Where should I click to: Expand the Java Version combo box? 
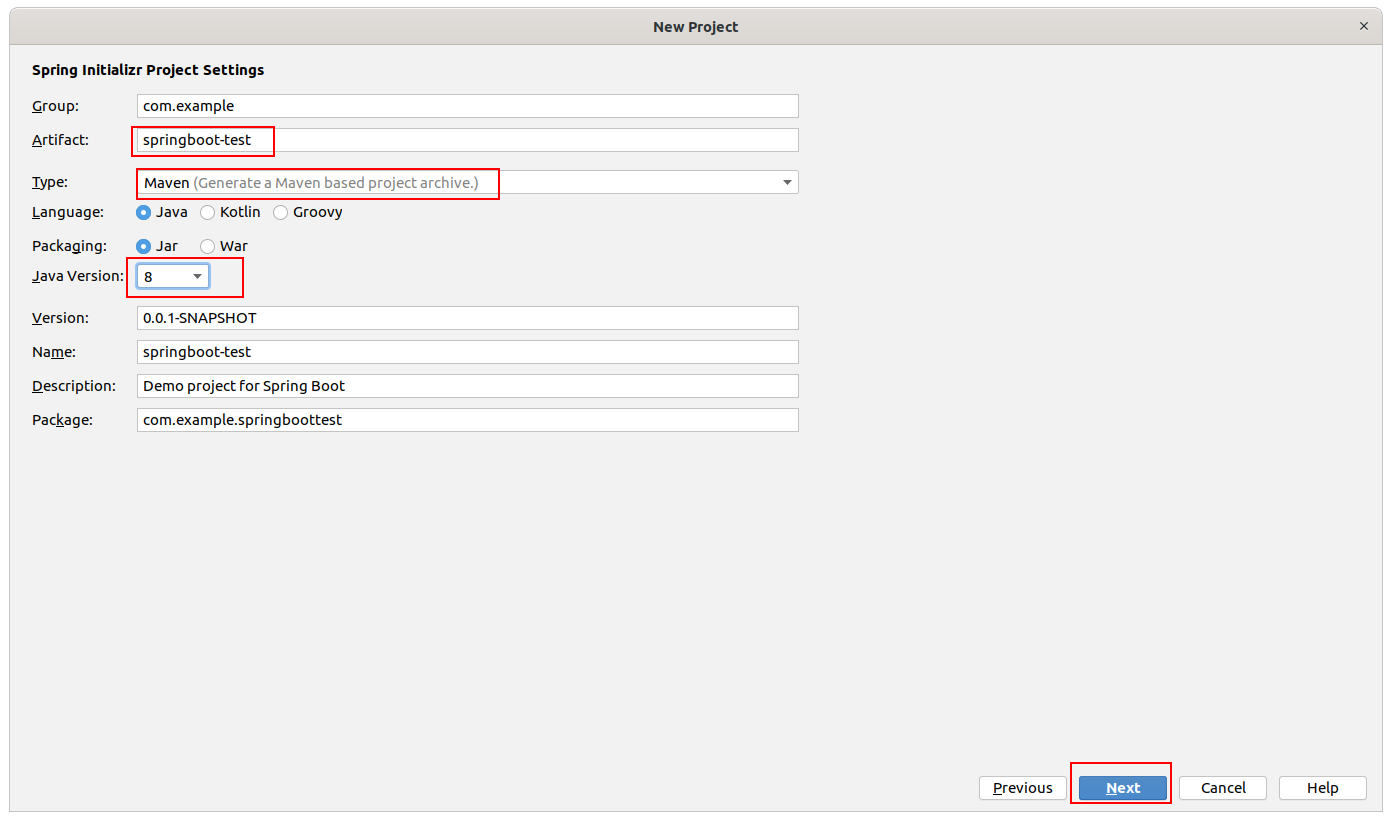(173, 276)
